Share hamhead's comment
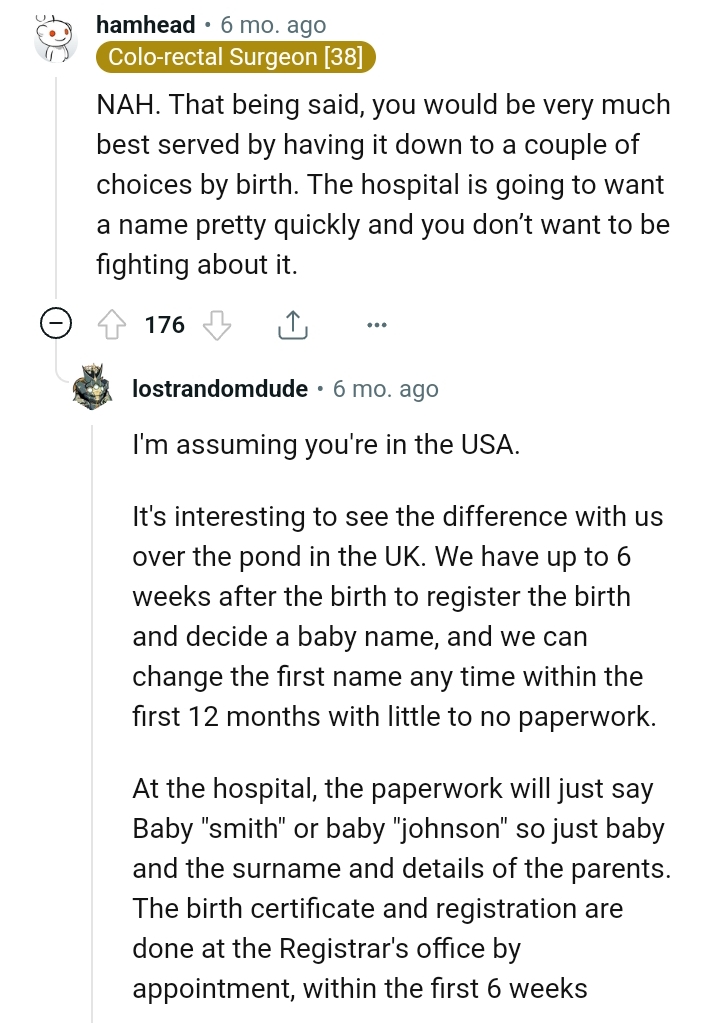The image size is (720, 1024). coord(291,325)
